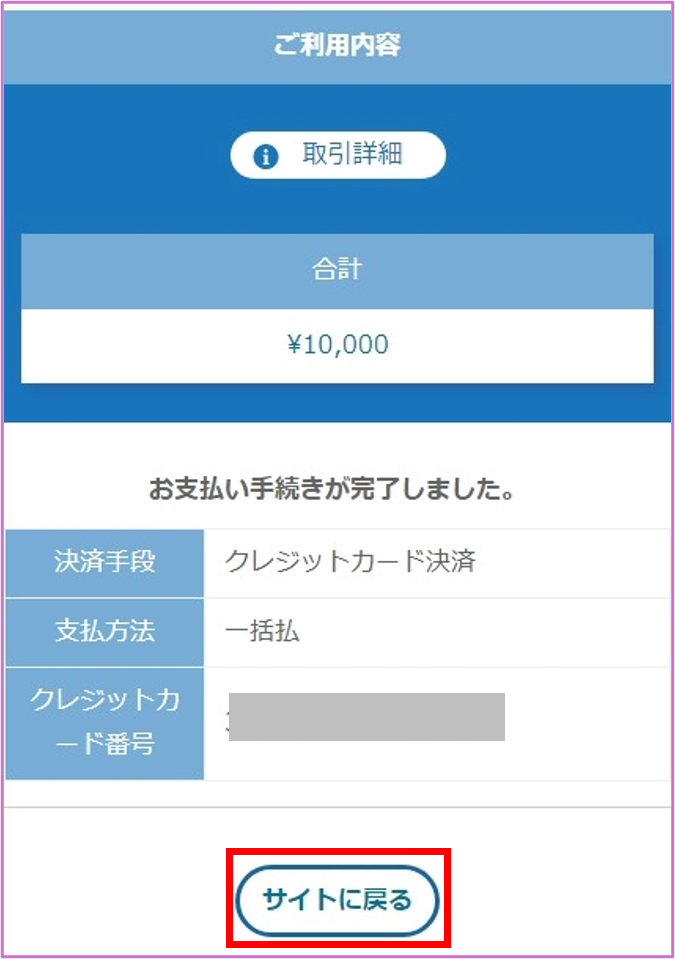This screenshot has width=675, height=959.
Task: Click the ¥10,000 amount
Action: [337, 345]
